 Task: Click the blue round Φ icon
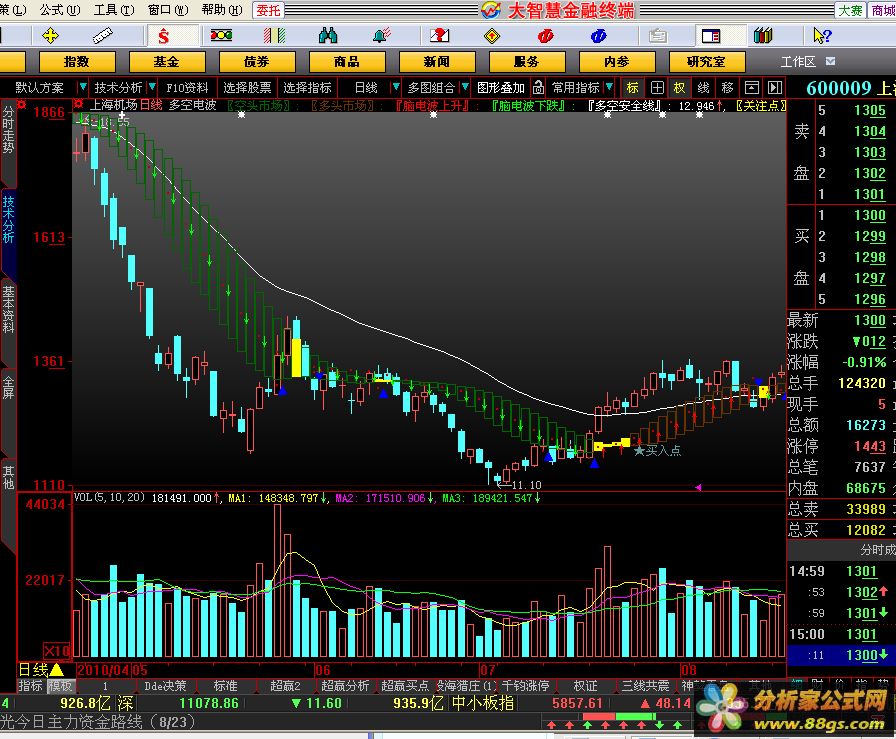[x=598, y=36]
